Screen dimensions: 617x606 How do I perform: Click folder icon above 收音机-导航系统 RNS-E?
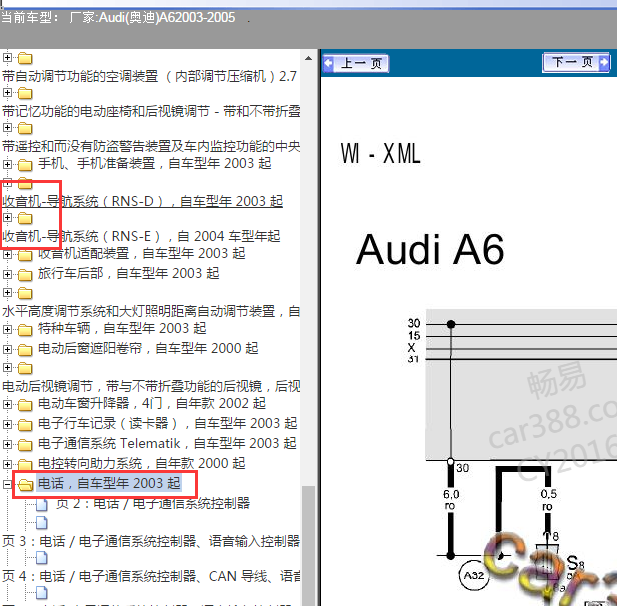[25, 218]
